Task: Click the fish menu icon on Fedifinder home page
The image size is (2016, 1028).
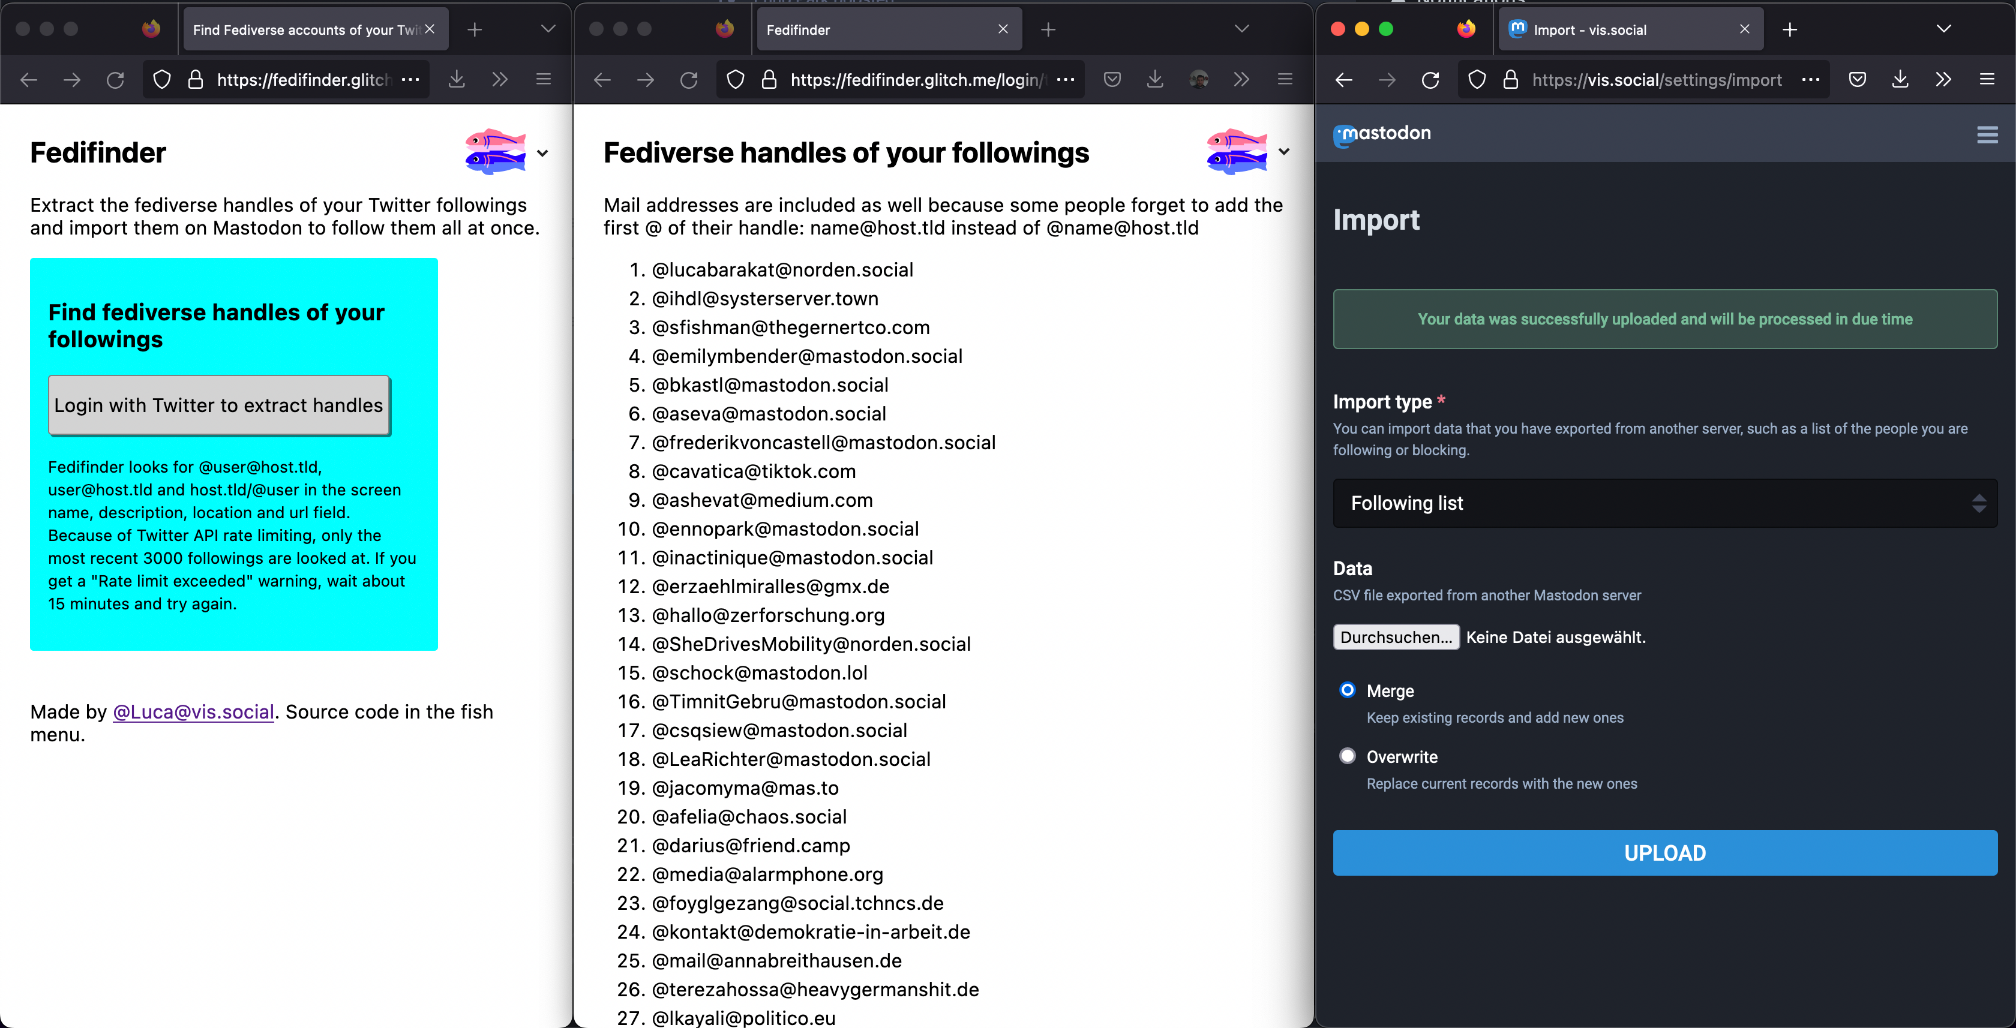Action: (x=496, y=152)
